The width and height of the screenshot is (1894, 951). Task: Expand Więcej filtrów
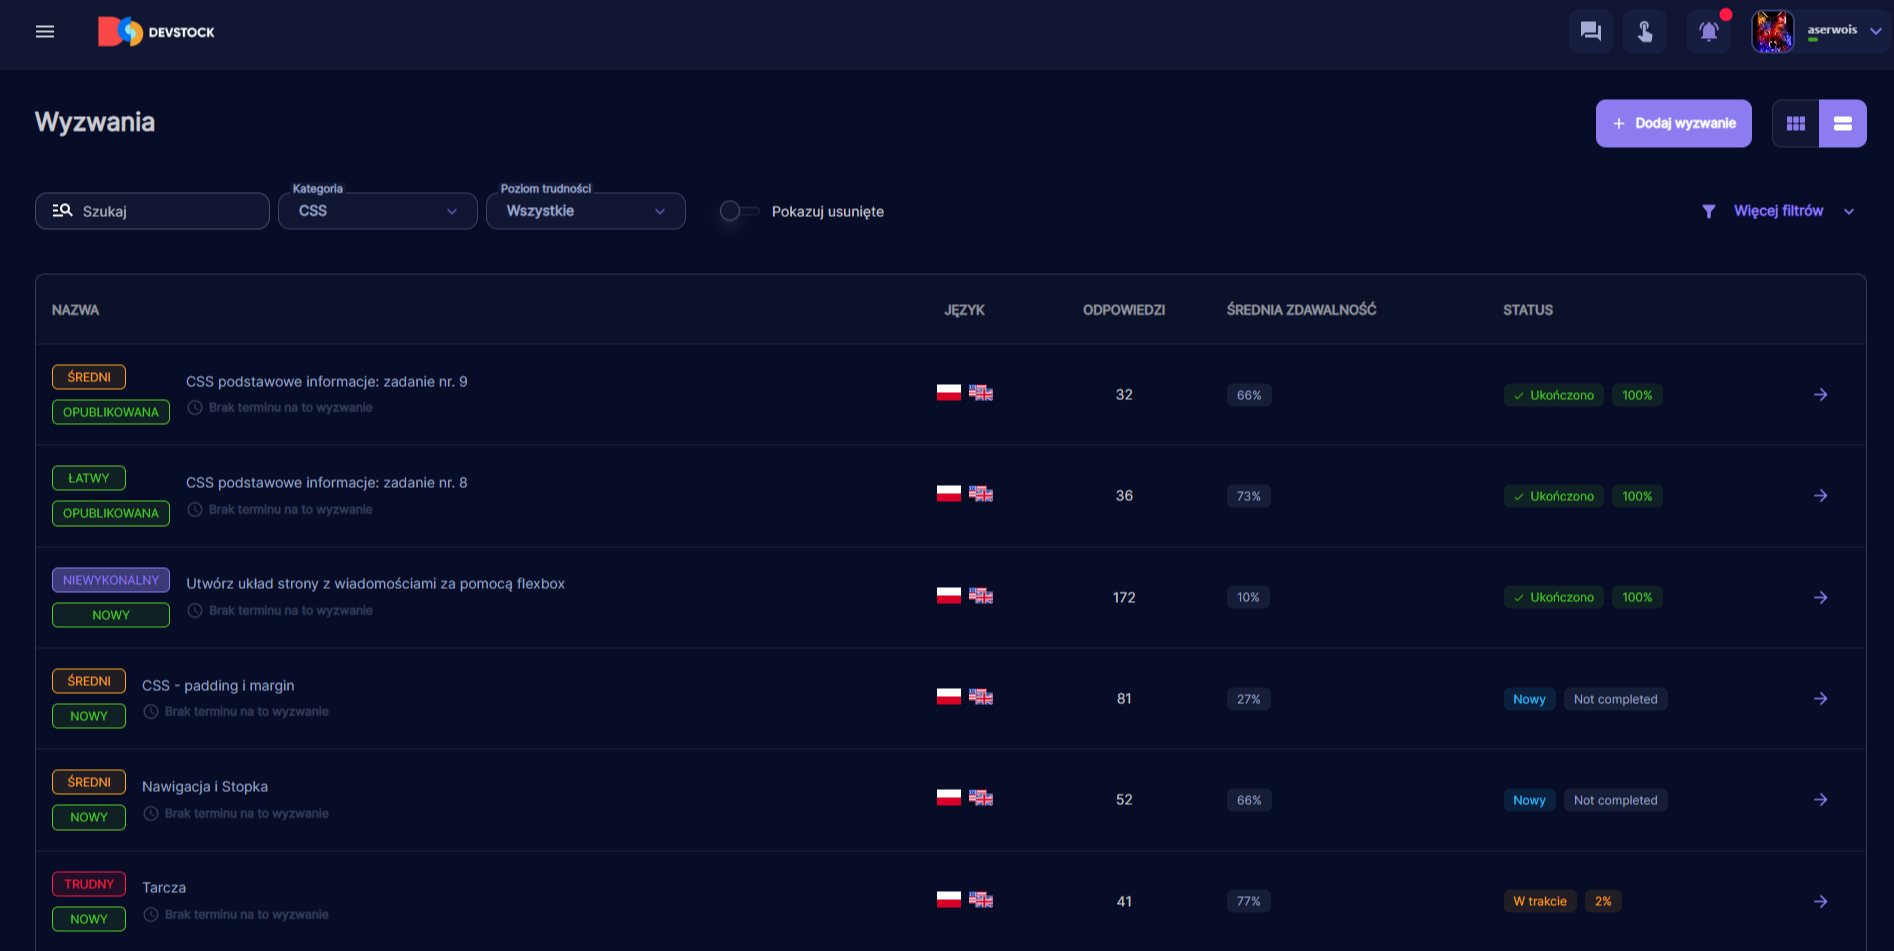[x=1778, y=211]
